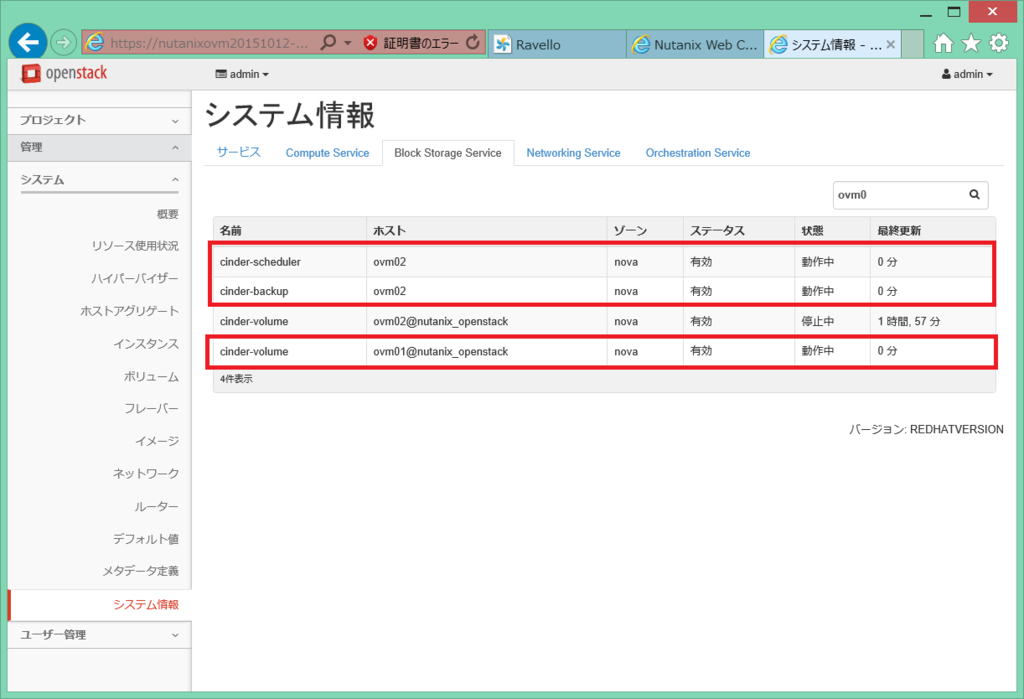The width and height of the screenshot is (1024, 699).
Task: Select the Block Storage Service tab
Action: (x=448, y=153)
